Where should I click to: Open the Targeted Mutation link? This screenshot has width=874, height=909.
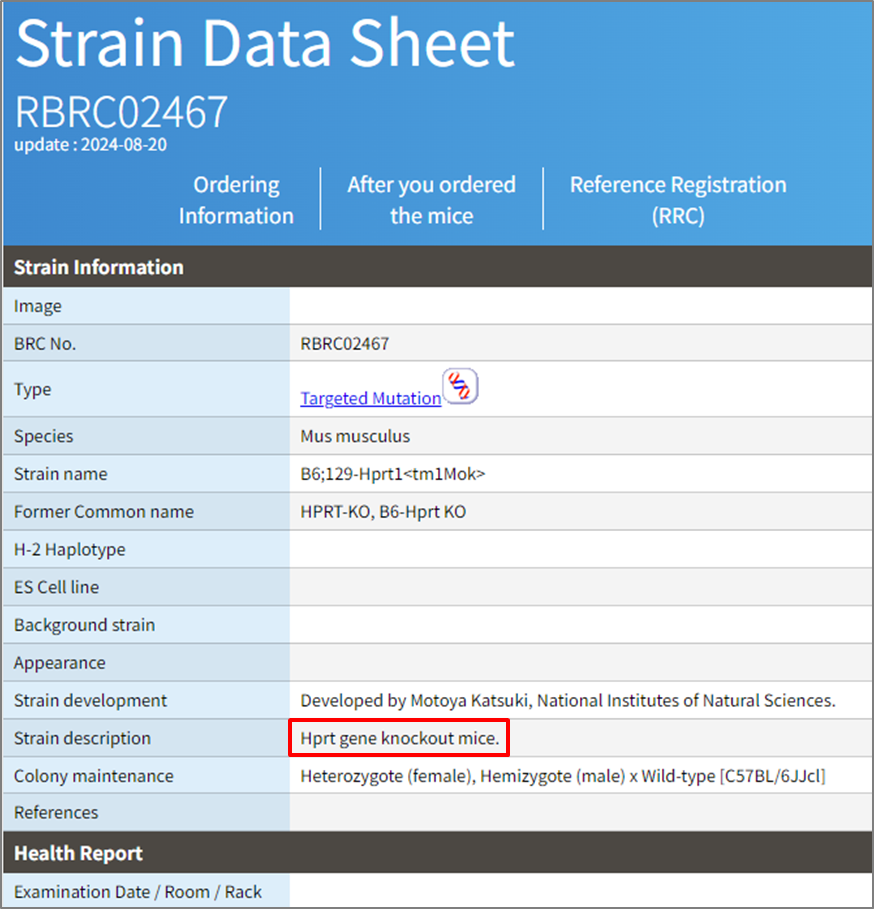tap(370, 398)
